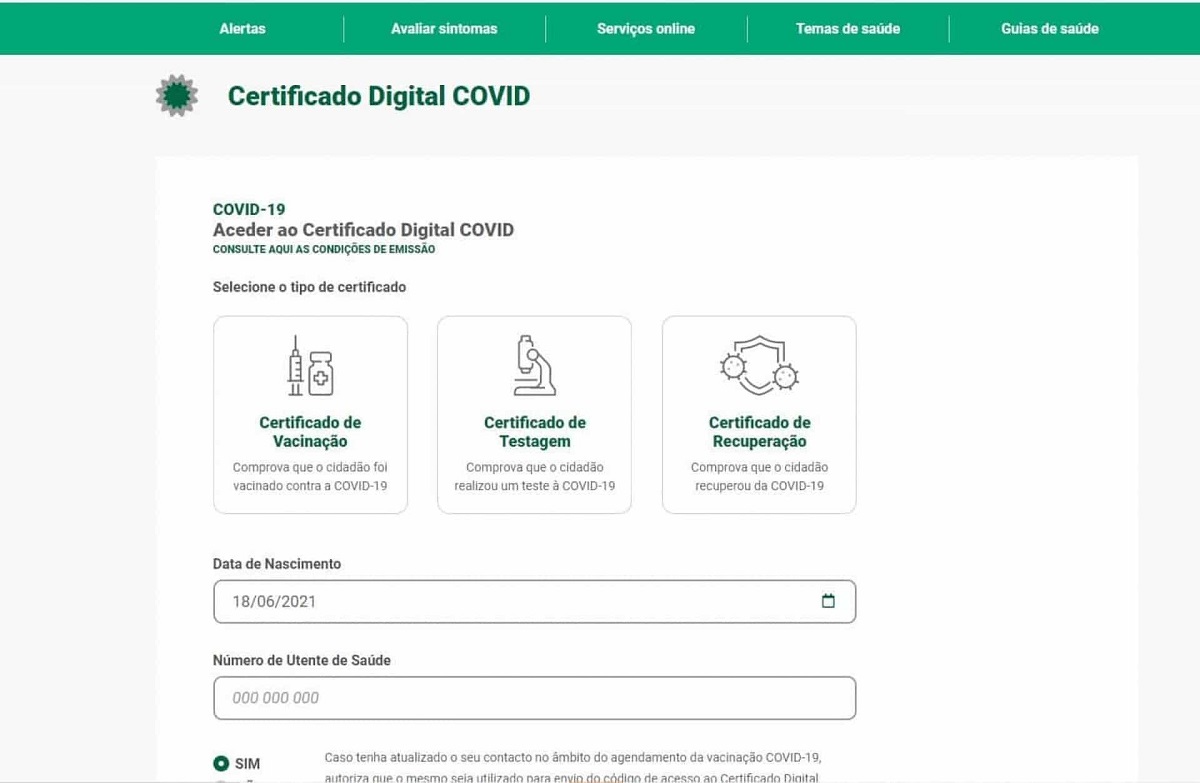The height and width of the screenshot is (783, 1200).
Task: Click the shield with virus recovery icon
Action: [x=759, y=366]
